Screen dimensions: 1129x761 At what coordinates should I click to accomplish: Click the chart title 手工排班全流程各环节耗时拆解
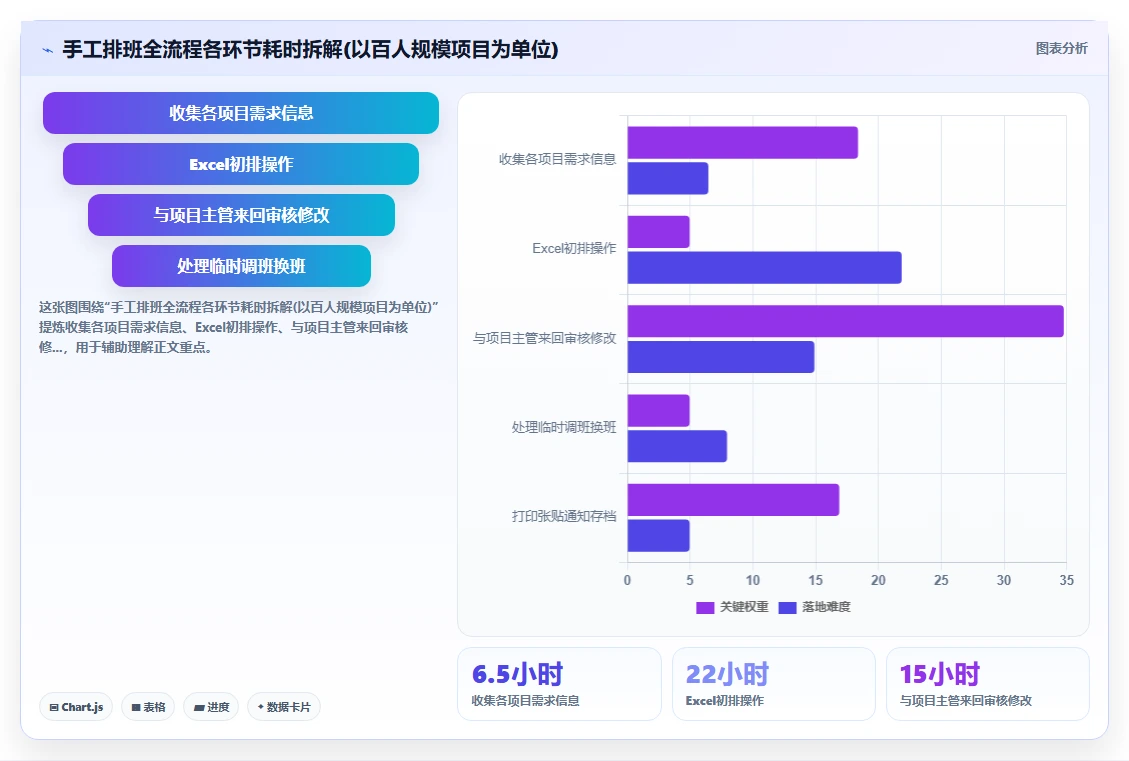coord(310,49)
